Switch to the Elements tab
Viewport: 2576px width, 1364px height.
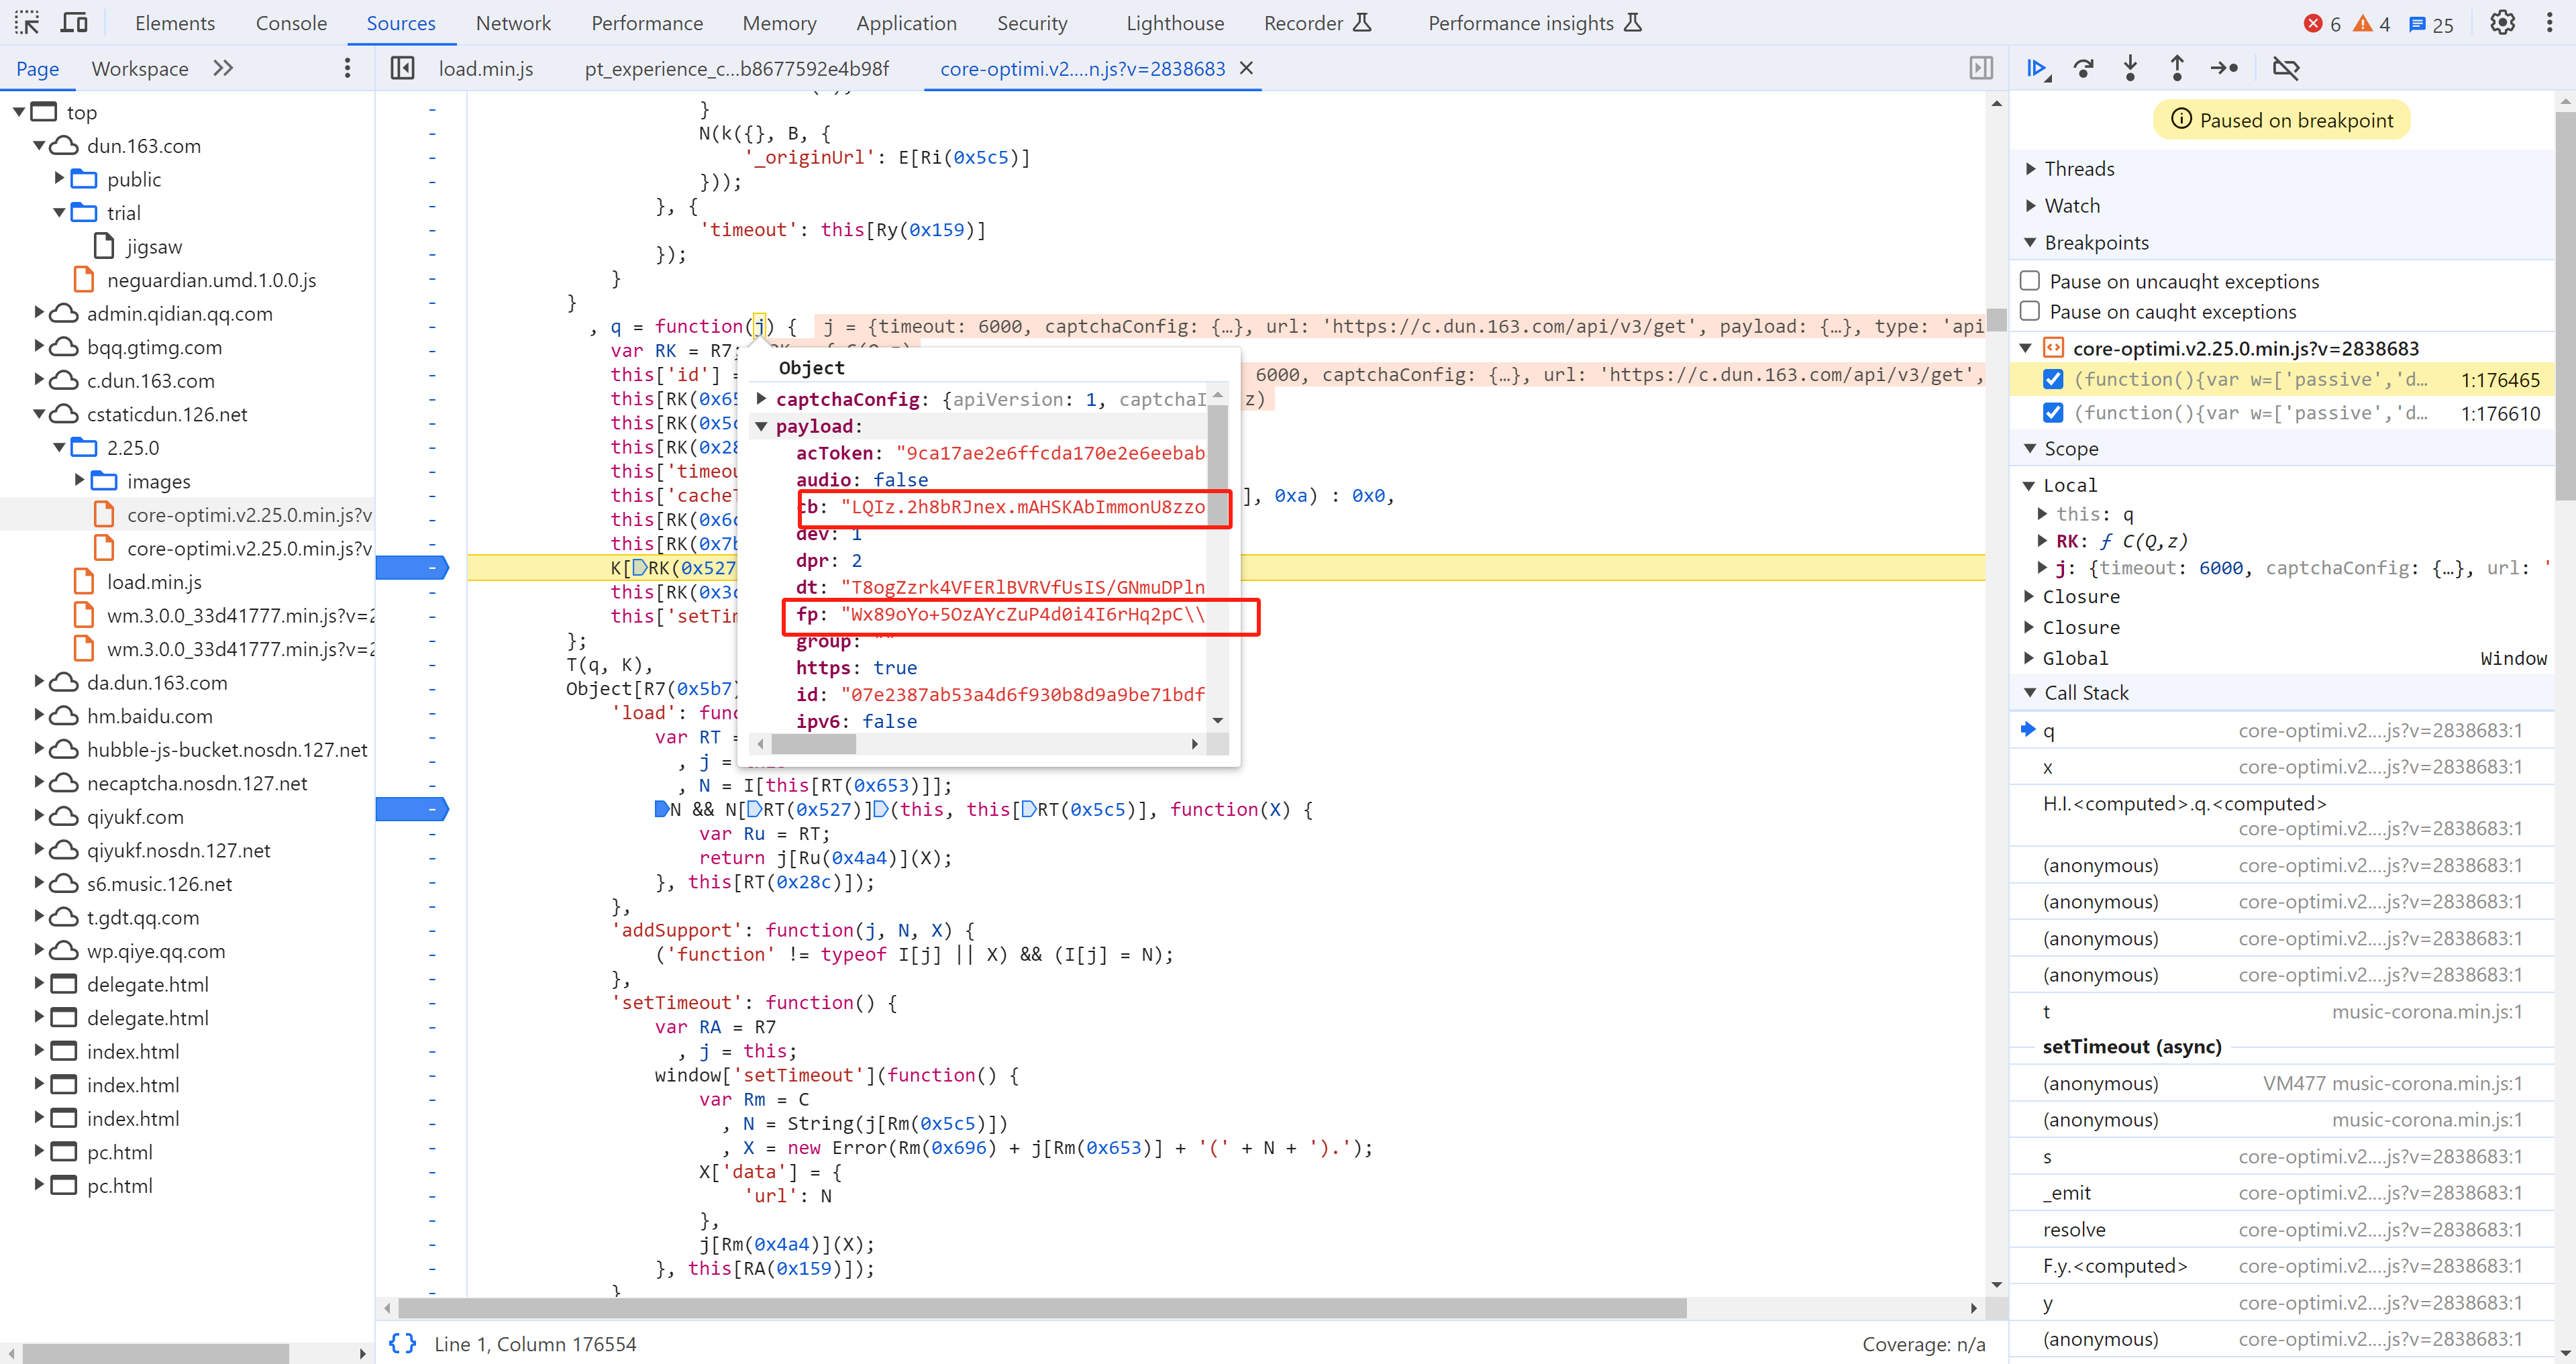point(175,23)
